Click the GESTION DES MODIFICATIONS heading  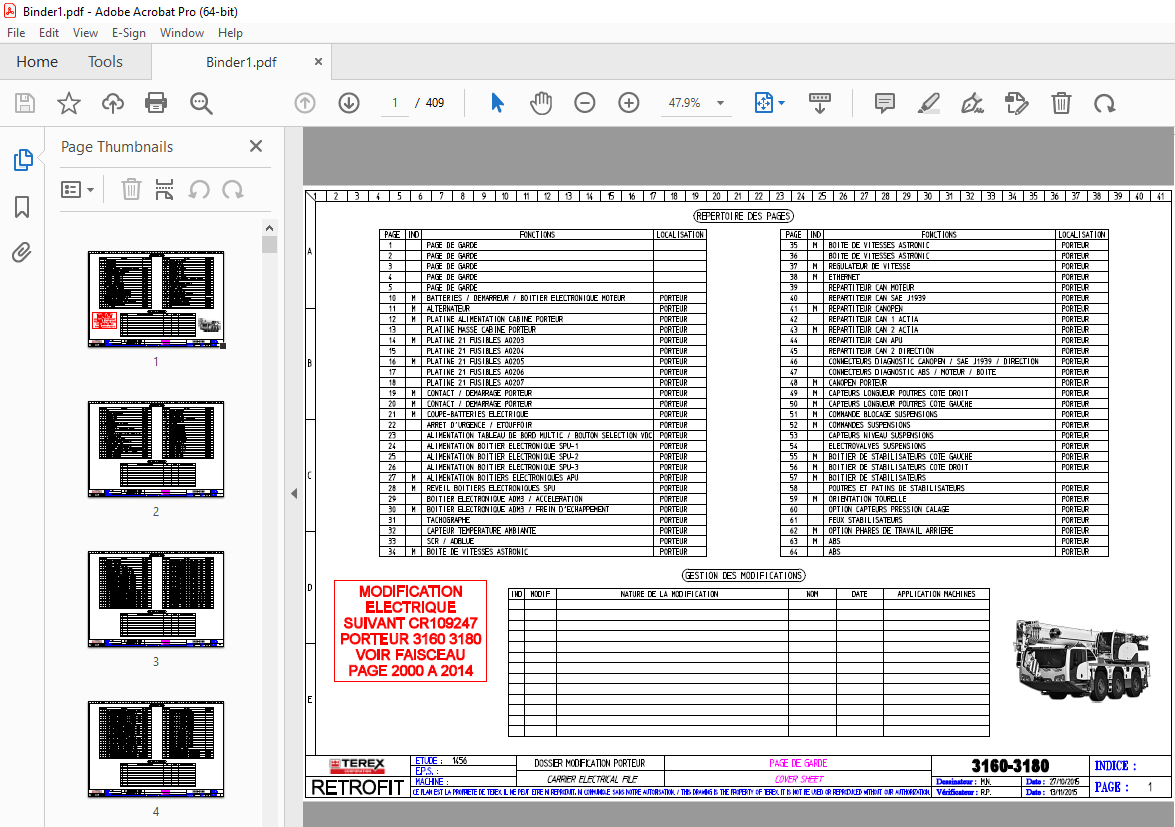[743, 575]
